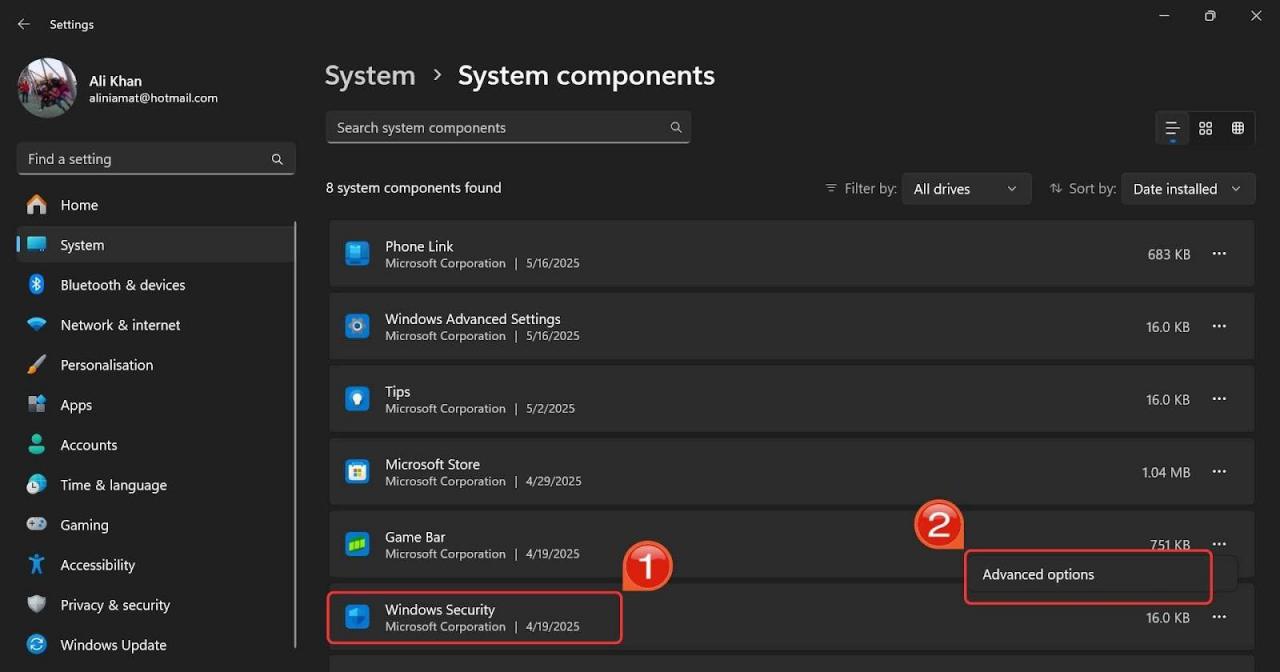This screenshot has height=672, width=1280.
Task: Click the Windows Security shield icon
Action: coord(357,617)
